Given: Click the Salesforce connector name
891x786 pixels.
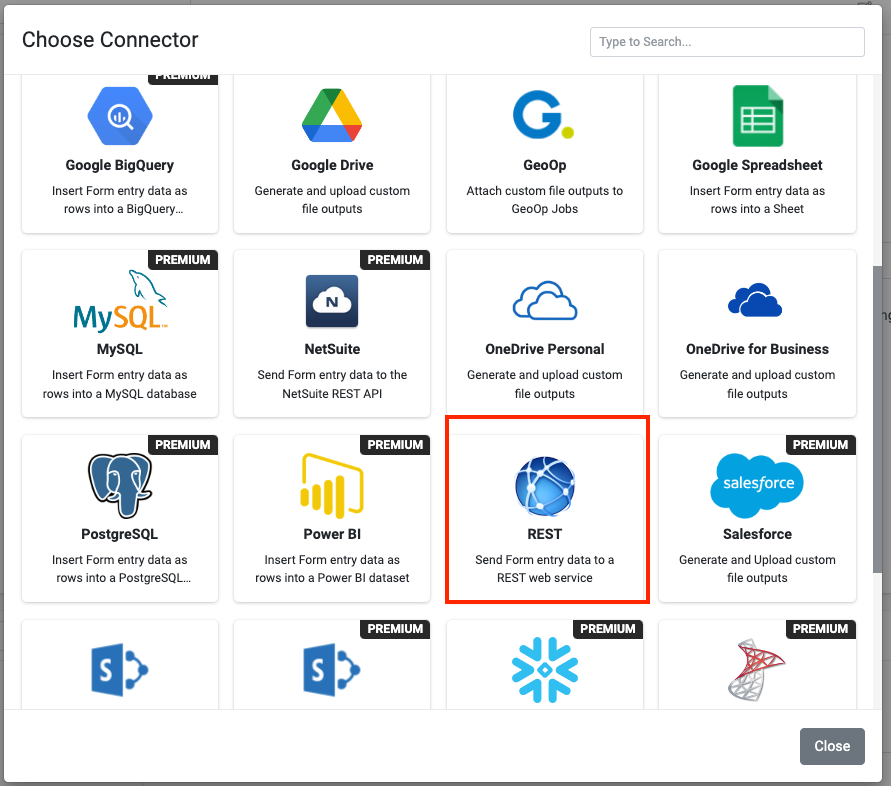Looking at the screenshot, I should (x=757, y=534).
